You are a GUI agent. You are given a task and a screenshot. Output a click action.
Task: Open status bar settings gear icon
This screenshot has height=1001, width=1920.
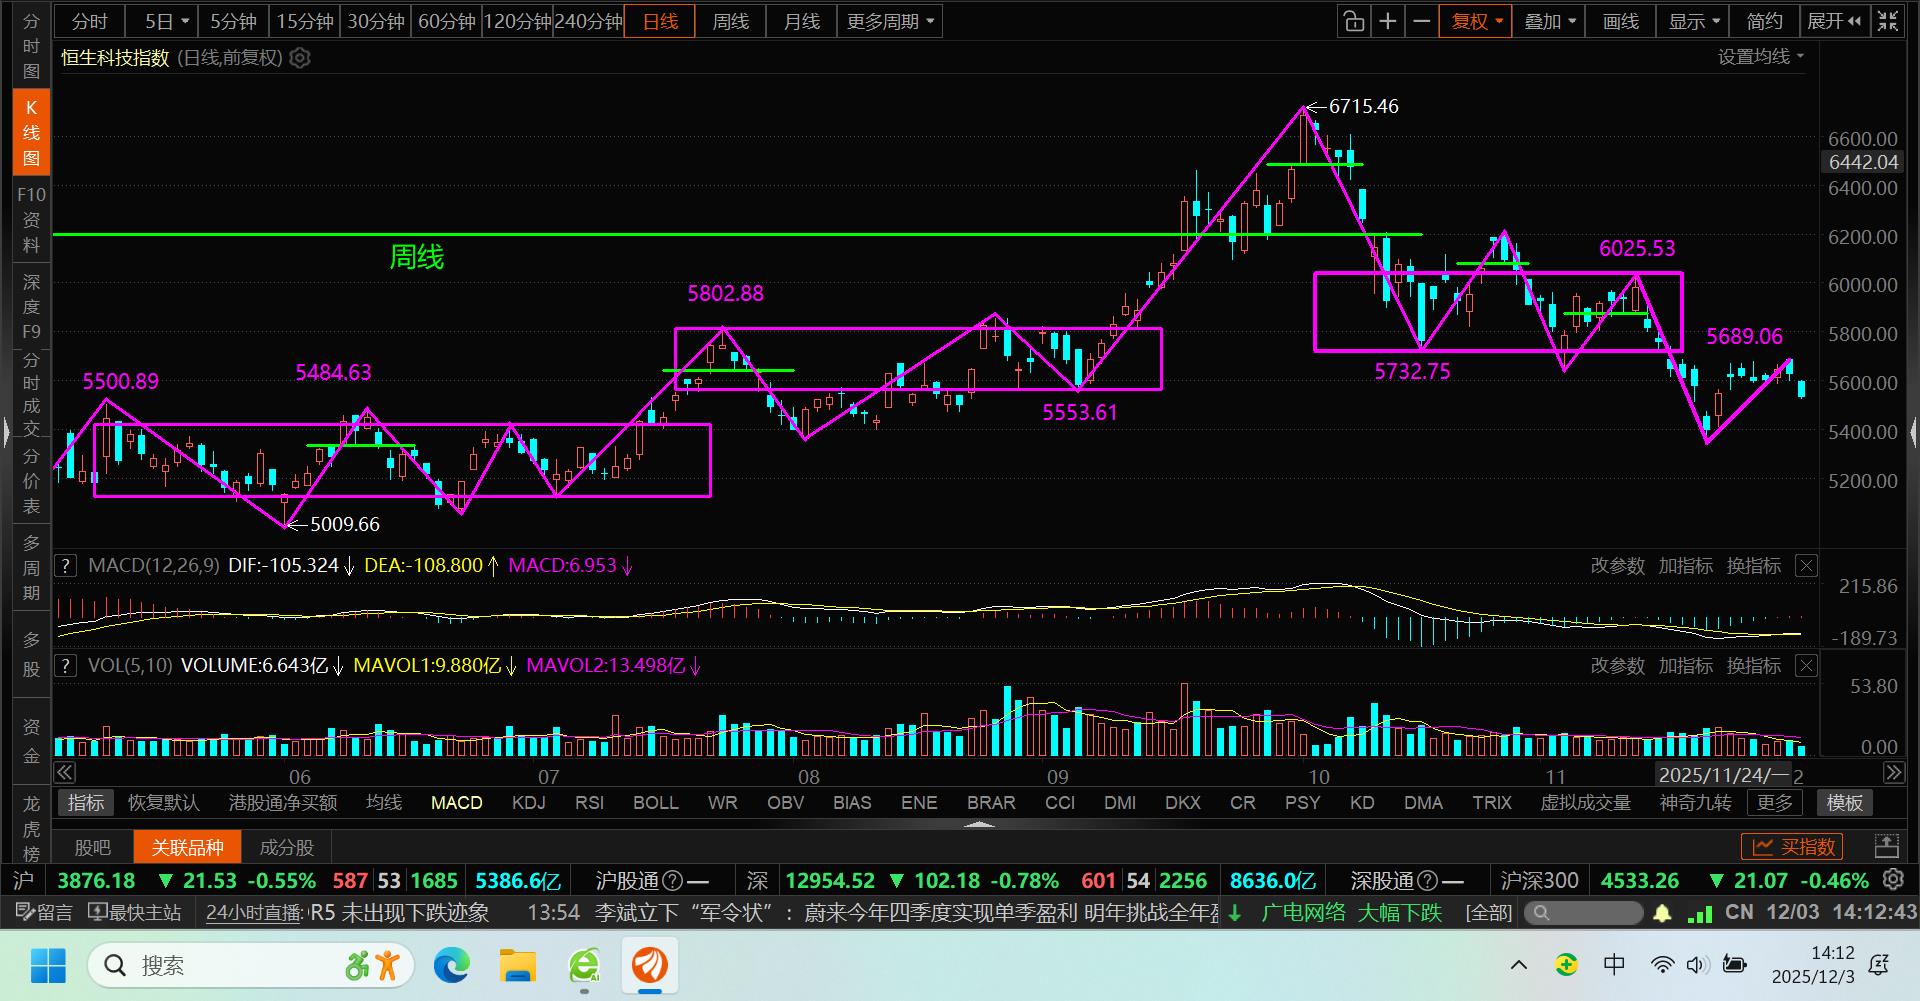click(x=1893, y=880)
